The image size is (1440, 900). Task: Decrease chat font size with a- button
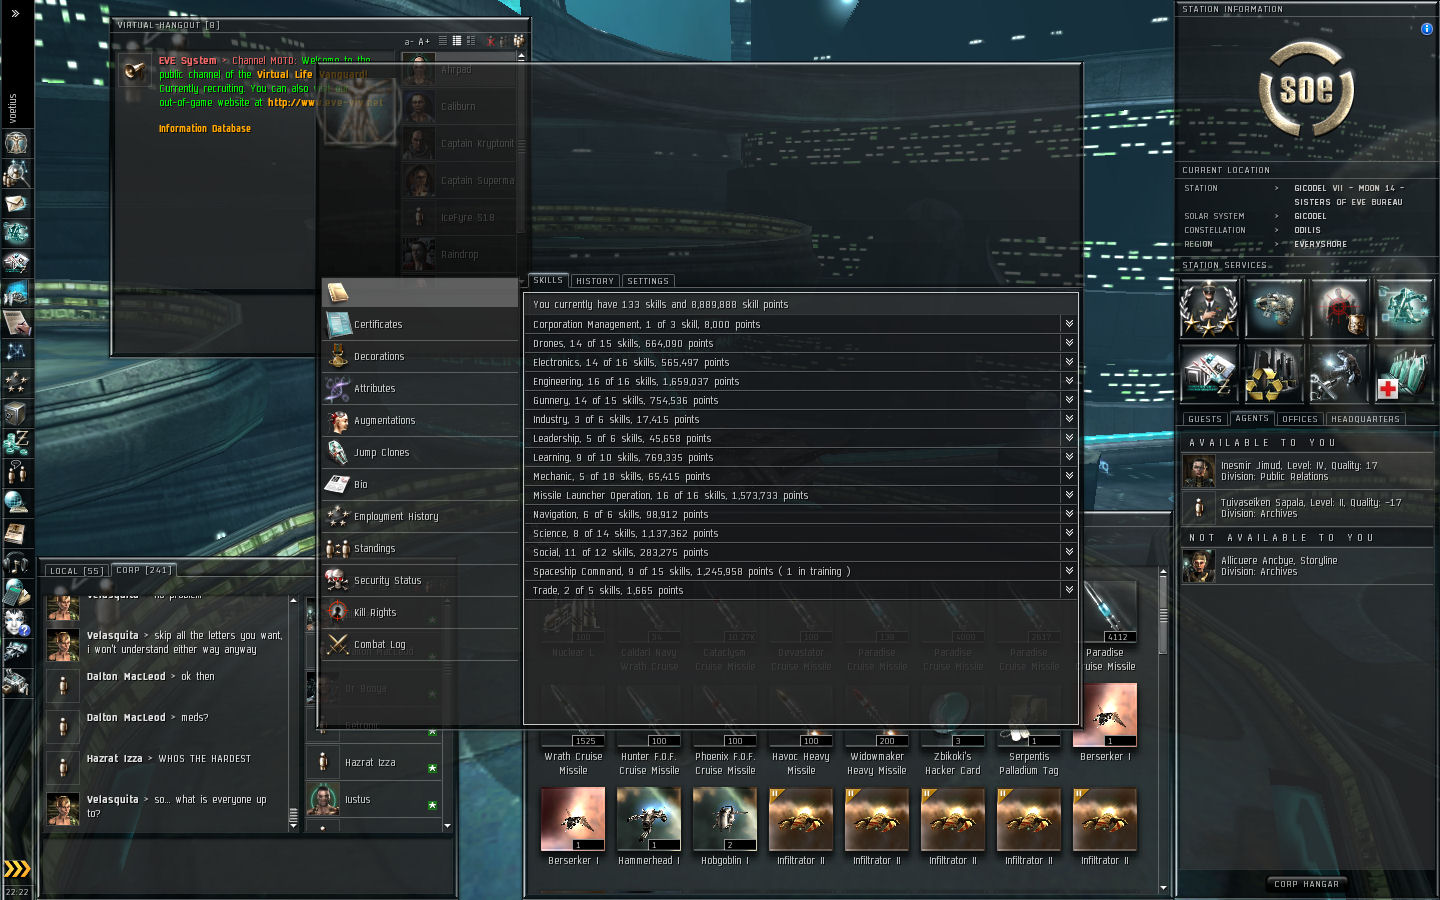tap(409, 42)
